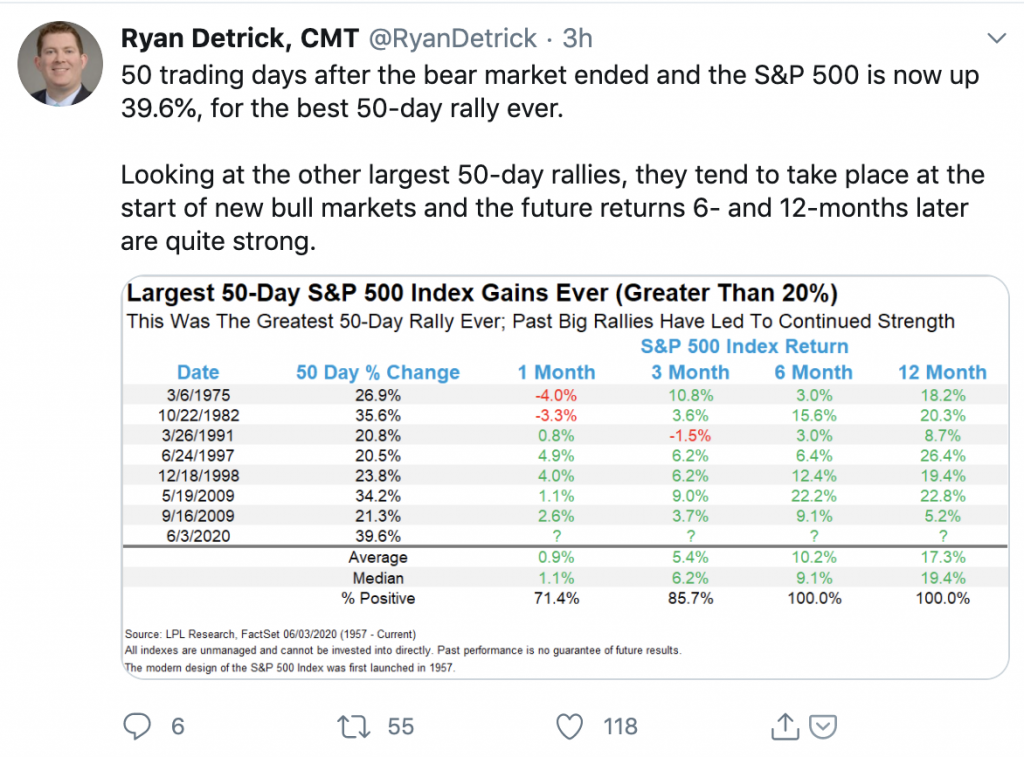Click the '12 Month' column header in chart
1024x757 pixels.
[942, 372]
